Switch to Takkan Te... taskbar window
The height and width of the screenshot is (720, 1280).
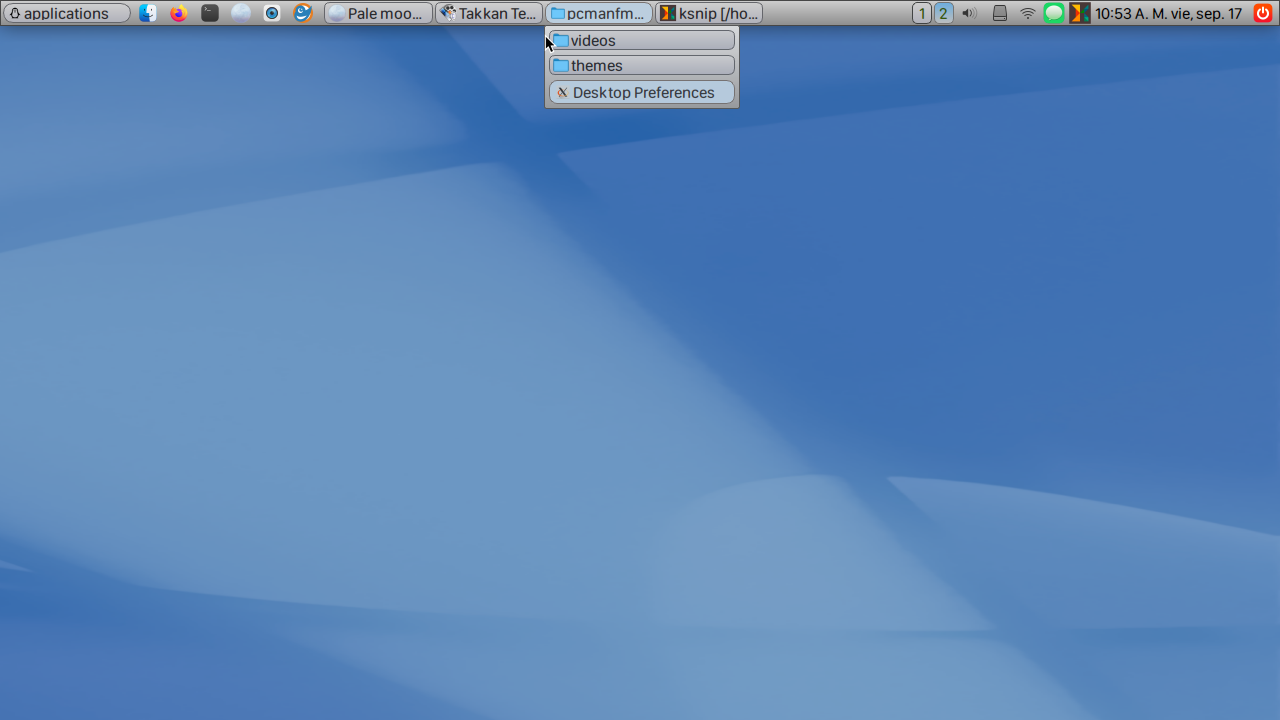coord(489,13)
